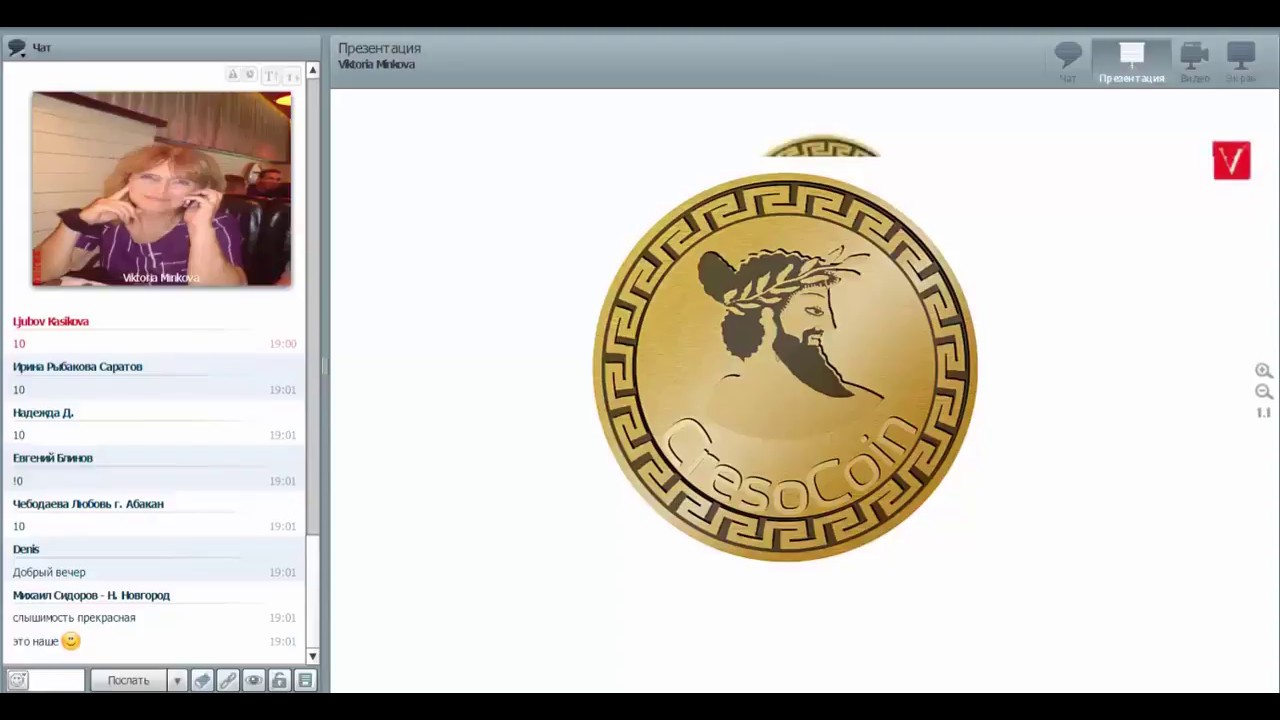The image size is (1280, 720).
Task: Select the name Евгений Блинов in chat
Action: [x=53, y=458]
